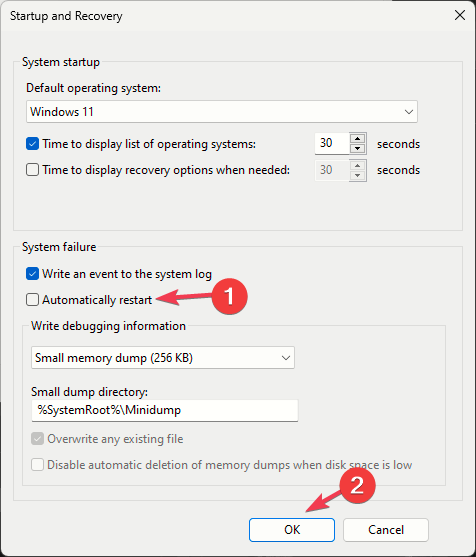Image resolution: width=476 pixels, height=557 pixels.
Task: Decrease the operating systems list time spinner
Action: (x=358, y=148)
